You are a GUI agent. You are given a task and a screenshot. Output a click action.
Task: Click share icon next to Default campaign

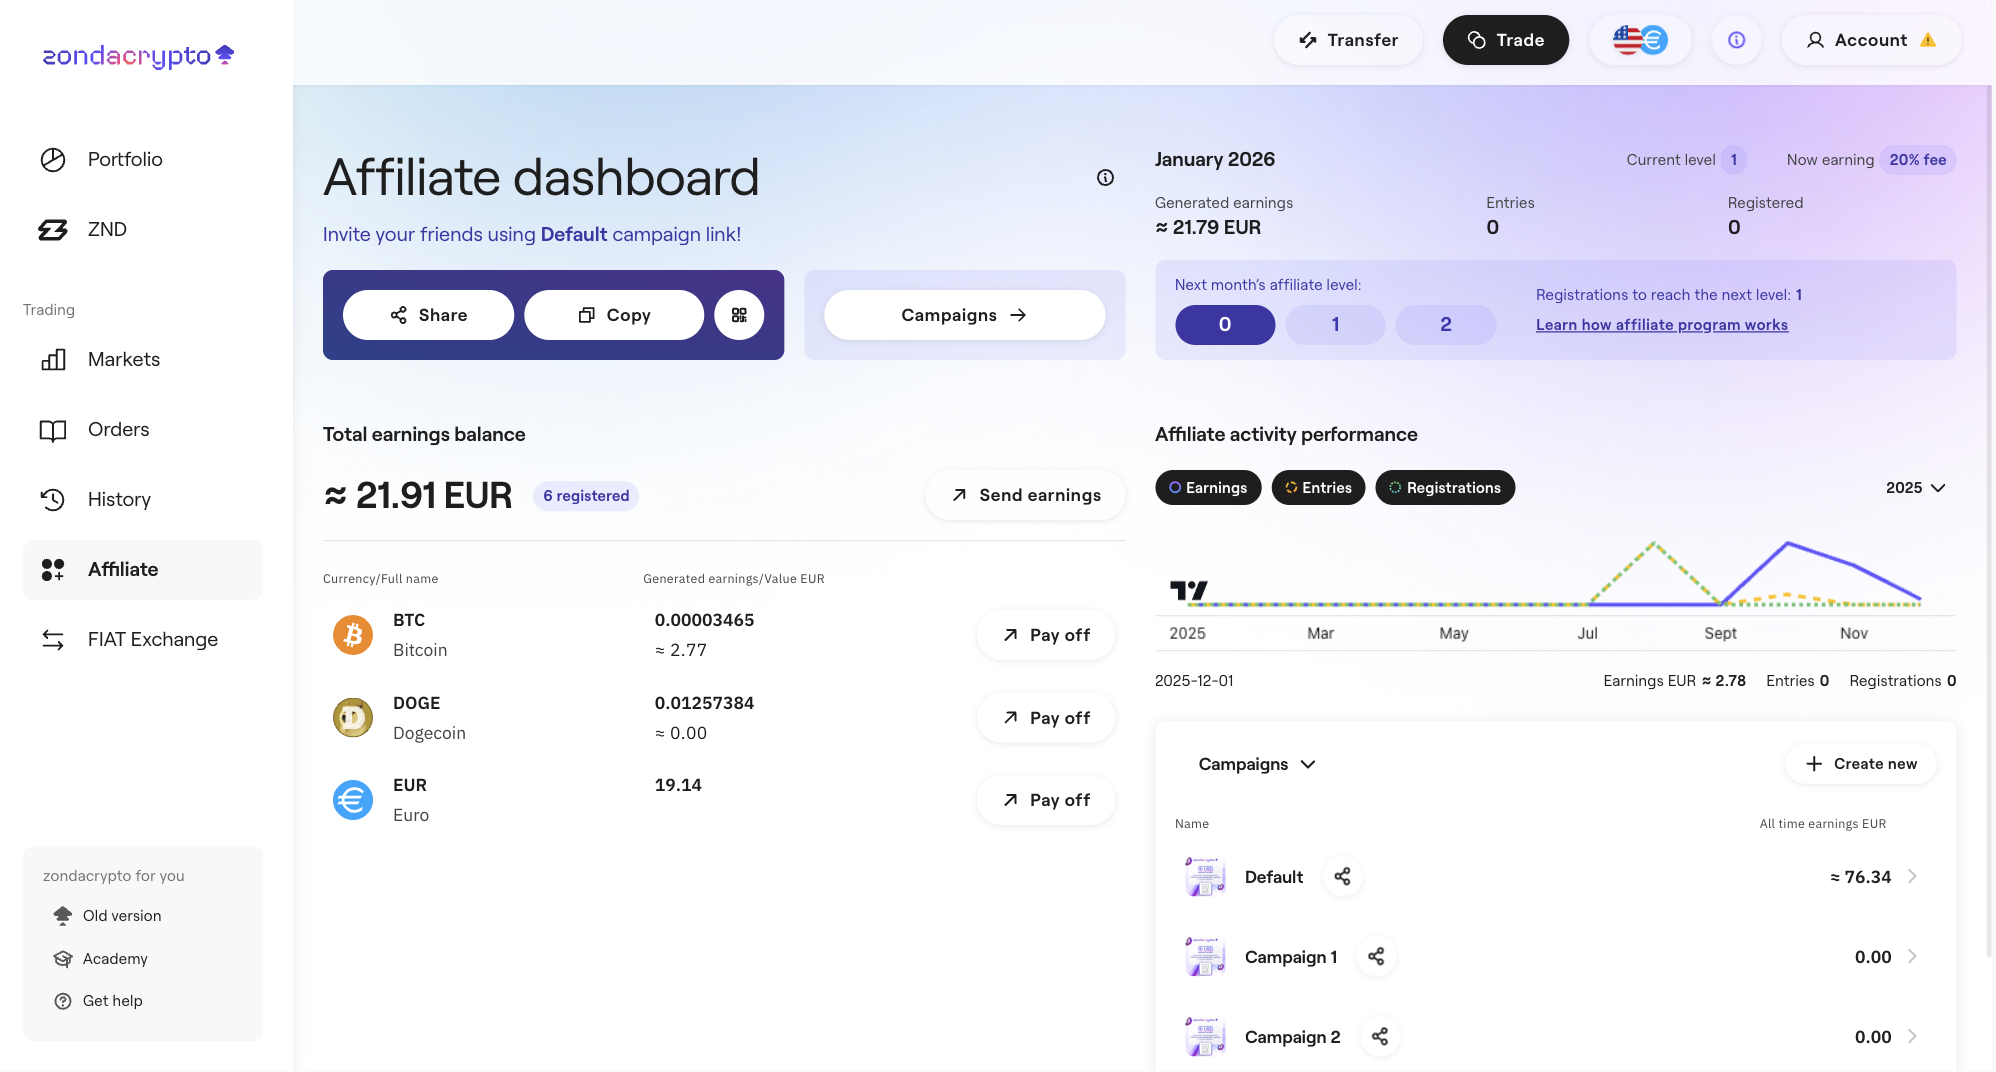tap(1342, 877)
